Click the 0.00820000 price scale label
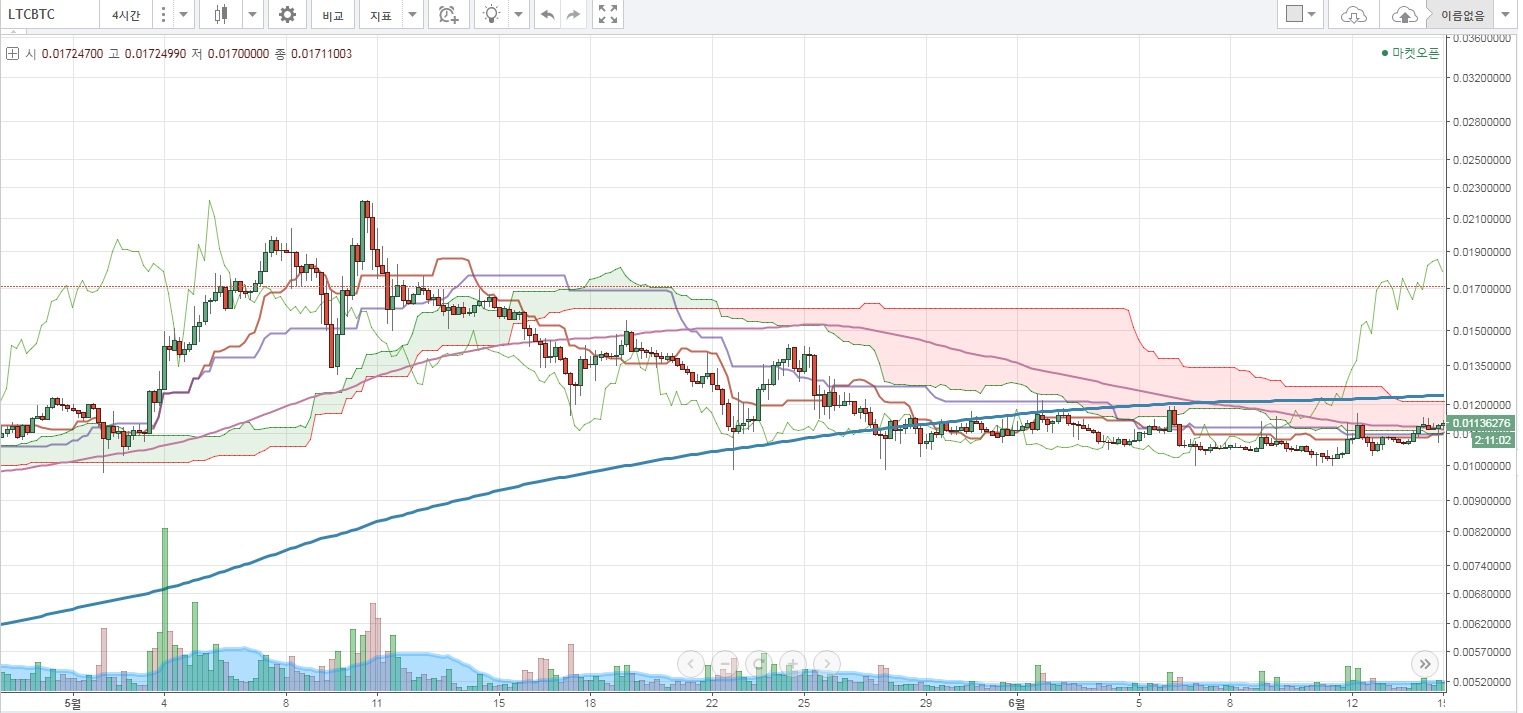The height and width of the screenshot is (713, 1523). click(x=1483, y=533)
